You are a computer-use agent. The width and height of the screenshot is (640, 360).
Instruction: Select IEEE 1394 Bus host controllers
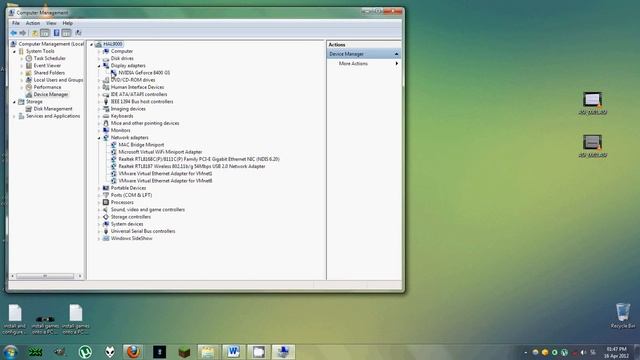click(x=142, y=102)
